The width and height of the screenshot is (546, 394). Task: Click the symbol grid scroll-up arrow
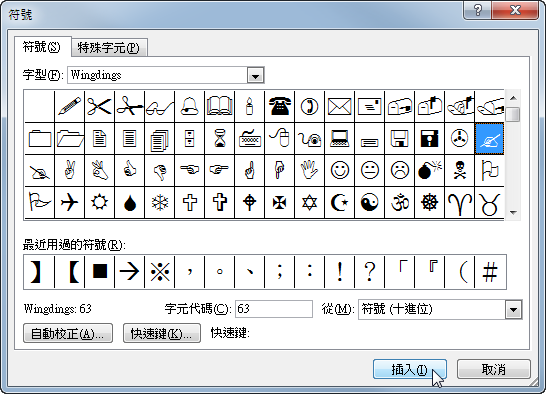point(513,98)
